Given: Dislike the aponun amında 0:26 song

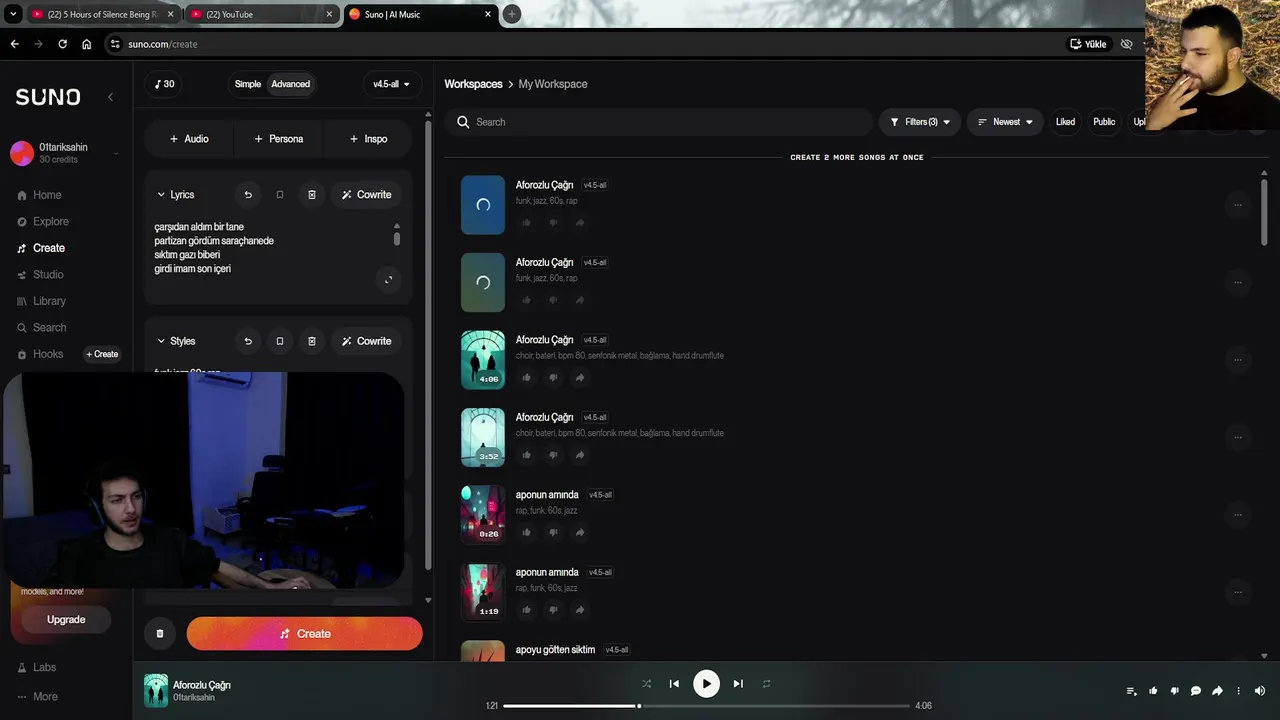Looking at the screenshot, I should click(x=553, y=532).
